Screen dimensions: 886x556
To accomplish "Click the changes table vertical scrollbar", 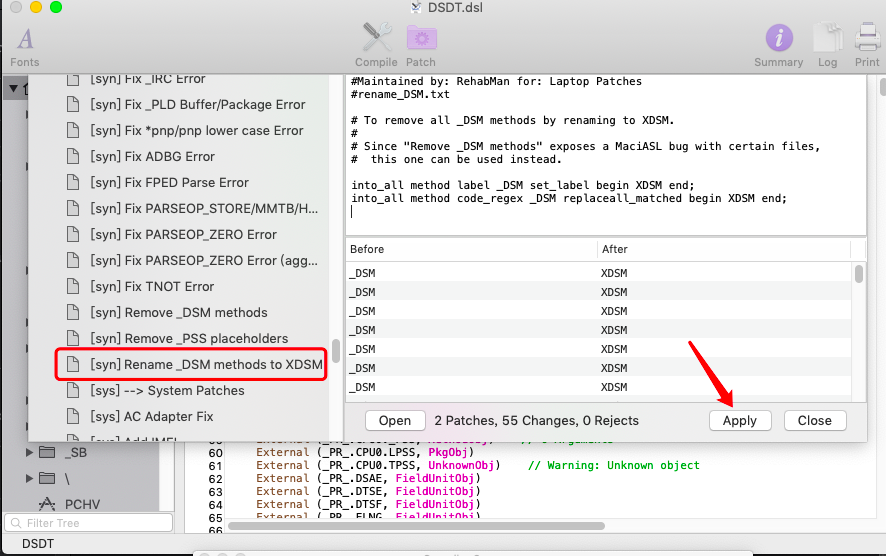I will click(x=859, y=274).
